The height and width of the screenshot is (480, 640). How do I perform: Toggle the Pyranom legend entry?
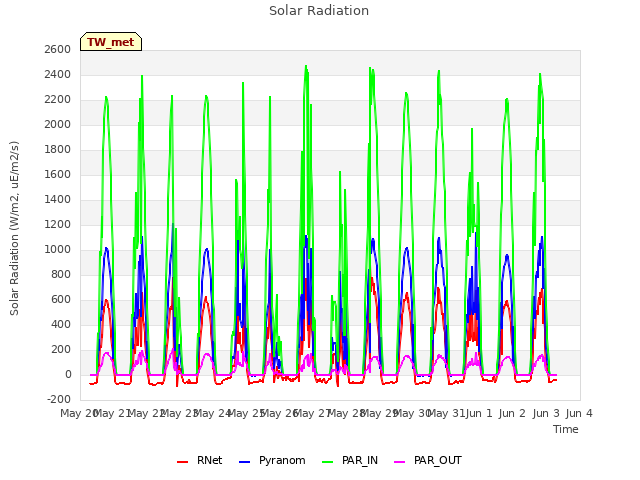coord(272,460)
